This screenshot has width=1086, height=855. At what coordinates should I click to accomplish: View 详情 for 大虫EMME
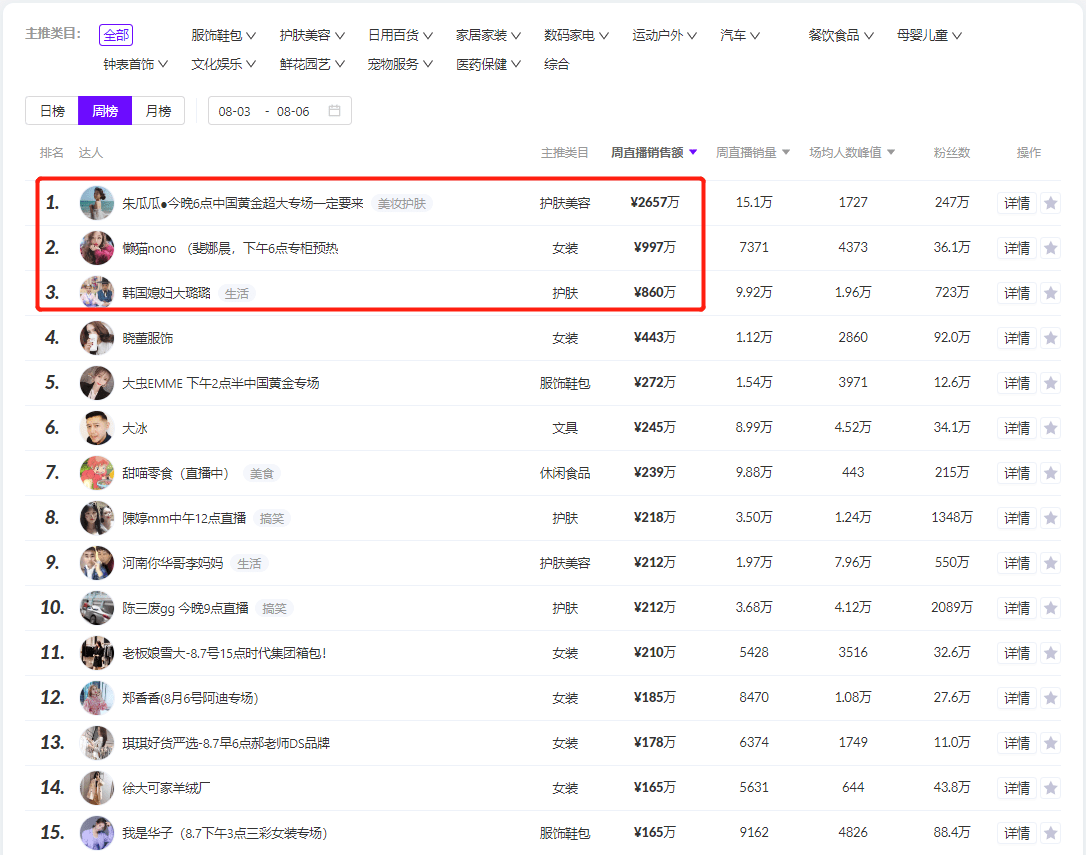click(1017, 383)
